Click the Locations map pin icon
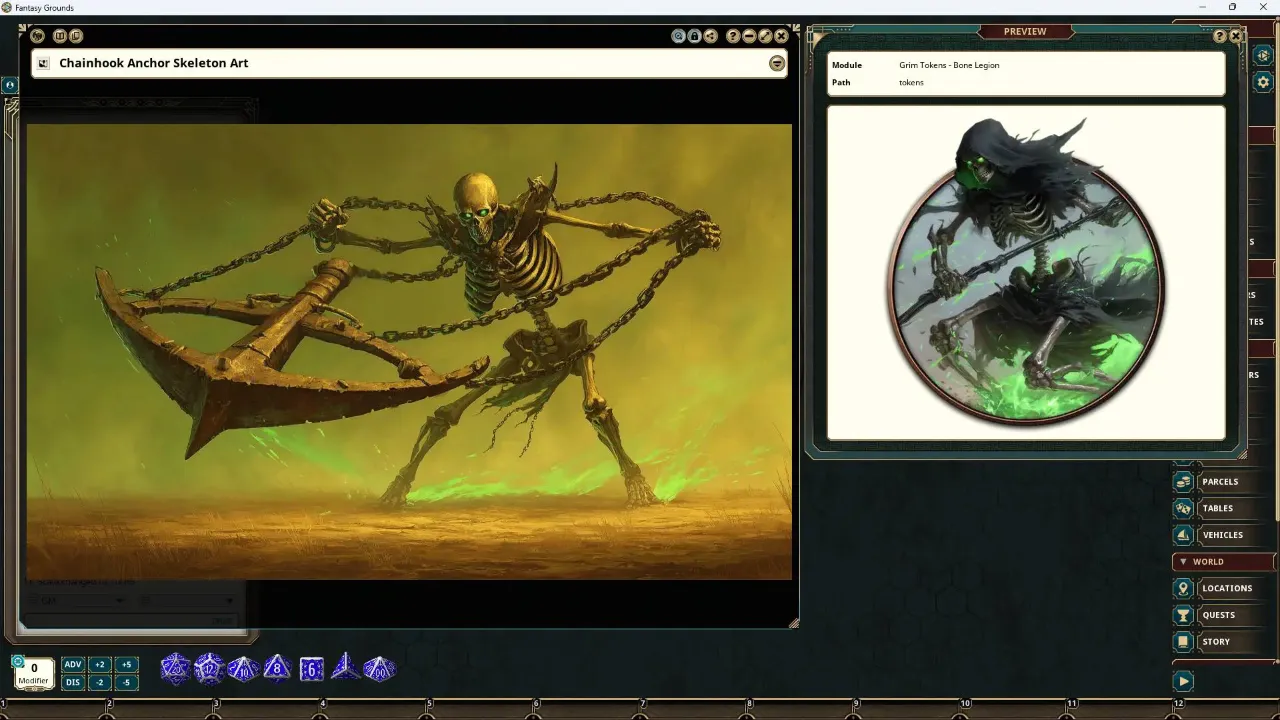Image resolution: width=1280 pixels, height=720 pixels. click(x=1183, y=588)
